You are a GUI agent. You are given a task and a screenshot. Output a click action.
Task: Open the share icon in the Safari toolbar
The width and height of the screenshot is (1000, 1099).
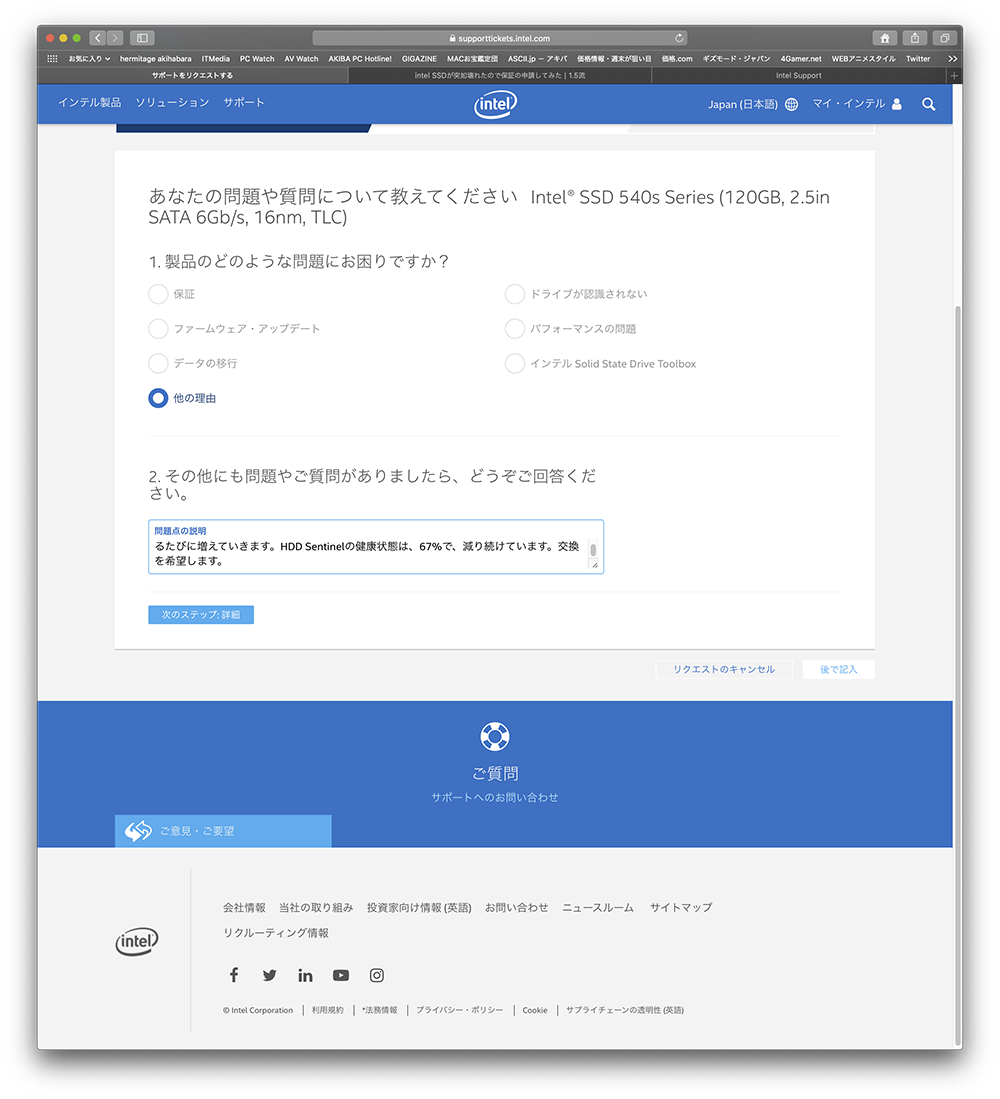point(915,38)
